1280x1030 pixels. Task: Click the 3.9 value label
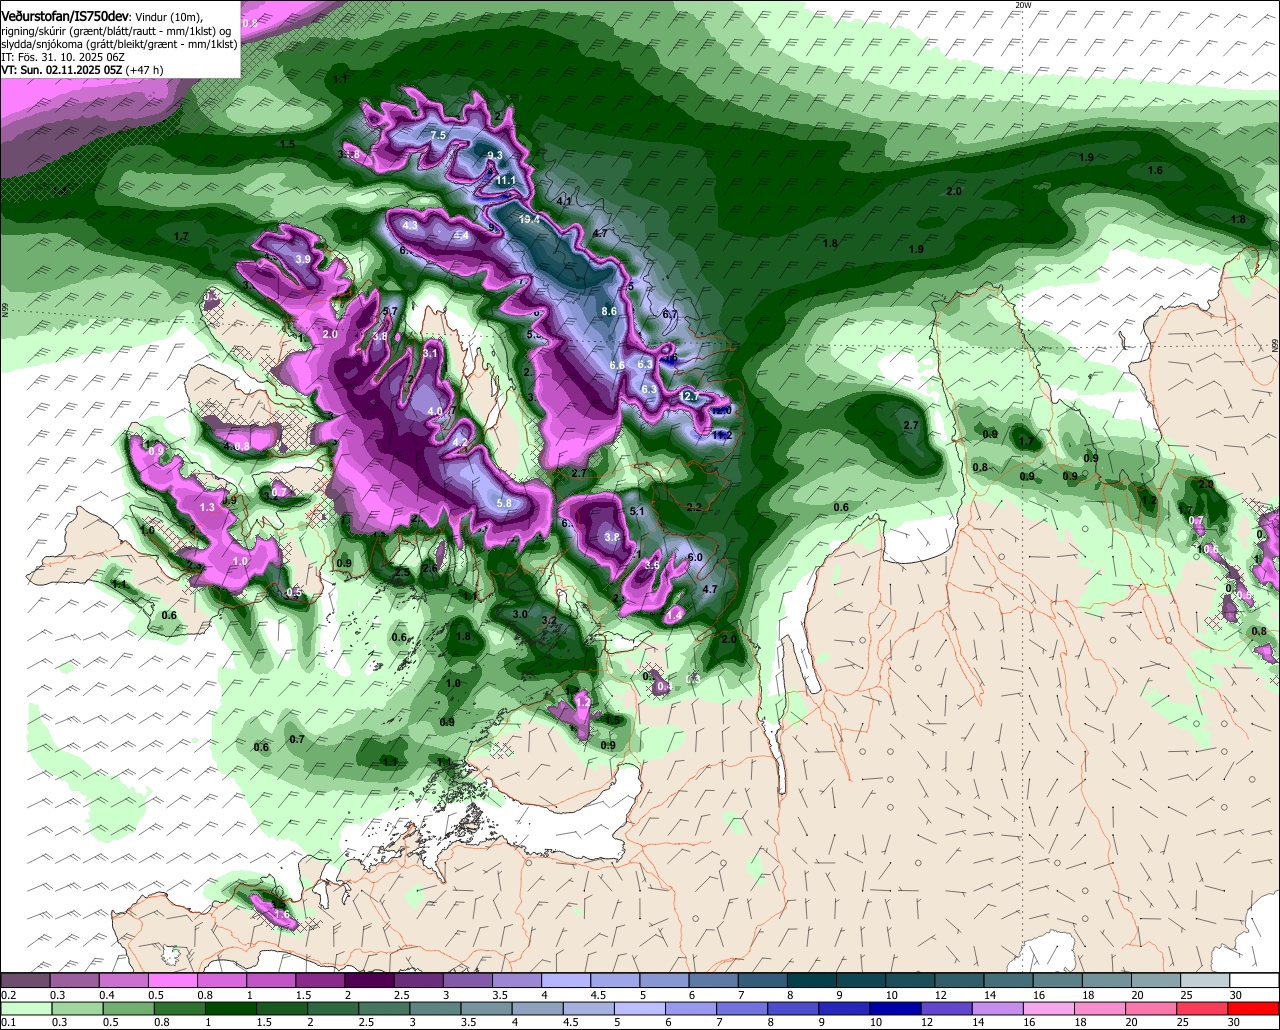point(303,259)
